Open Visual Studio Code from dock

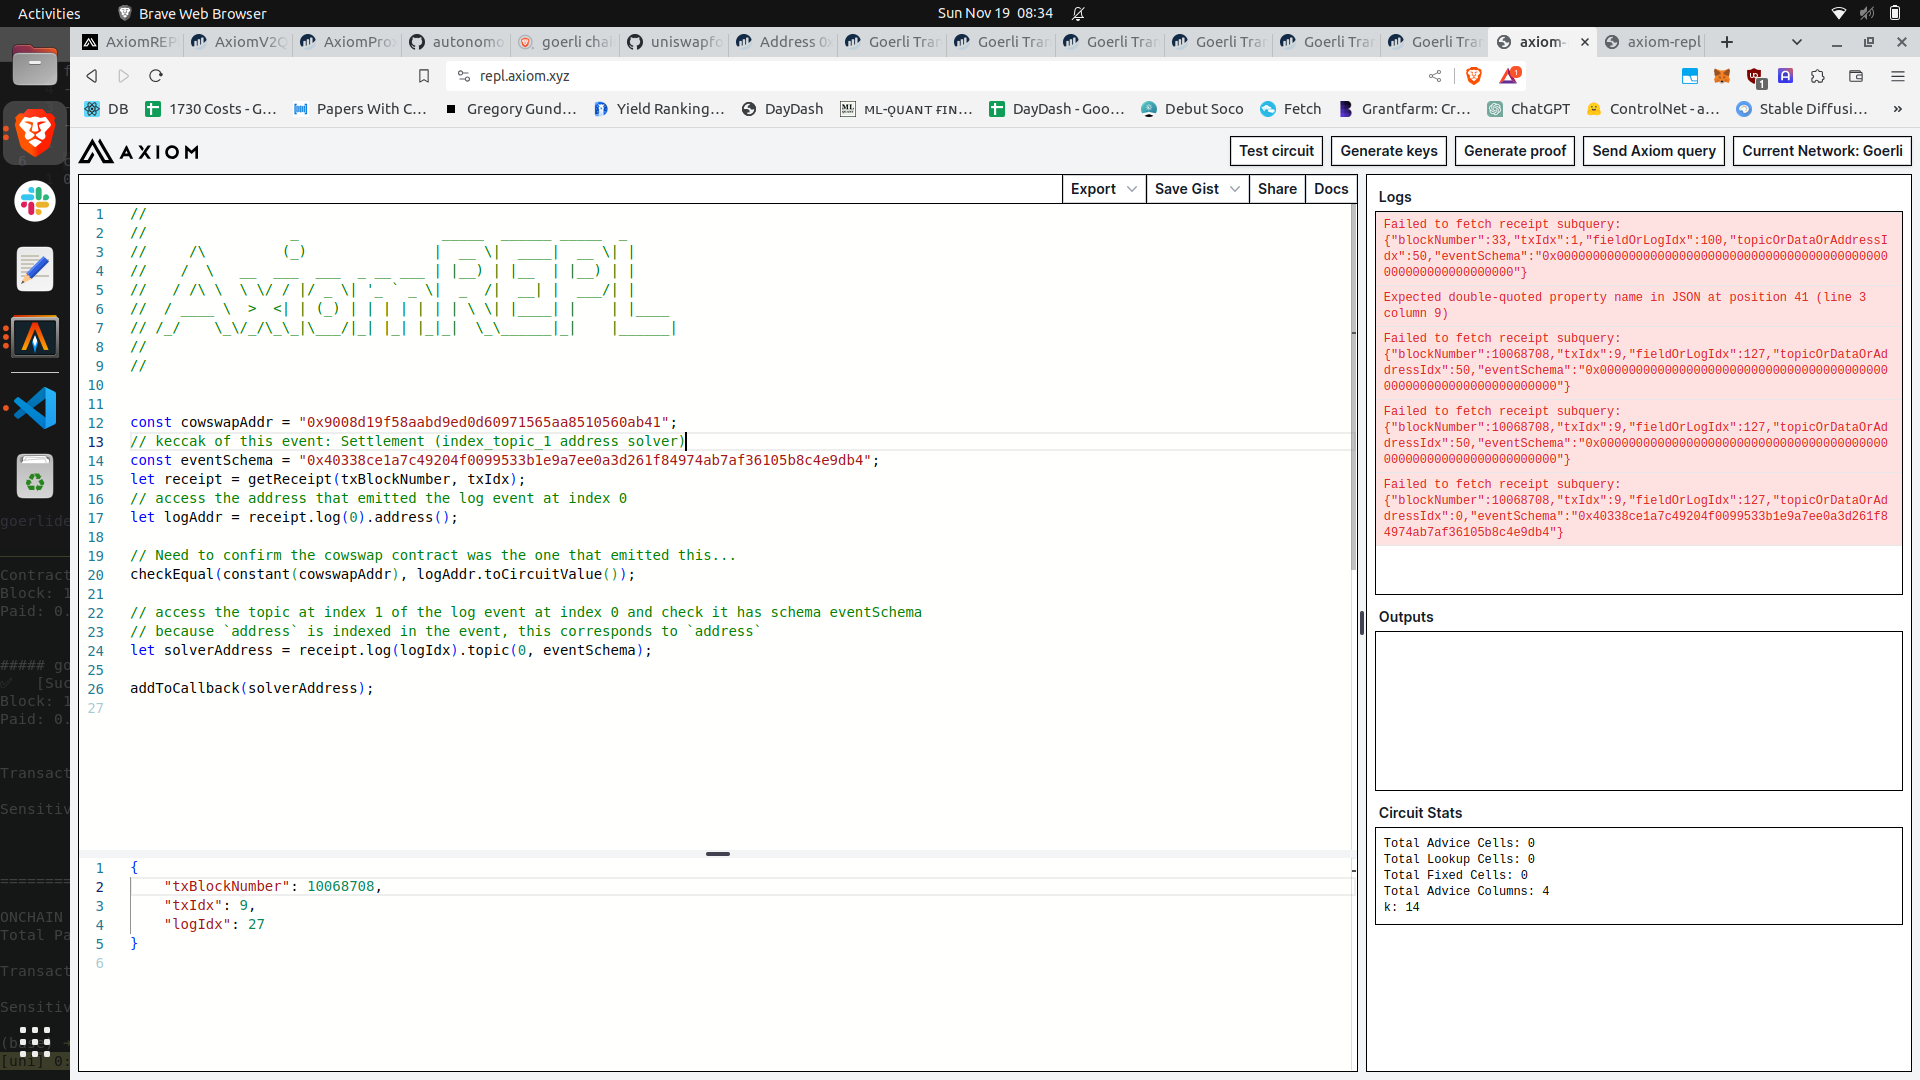point(35,407)
